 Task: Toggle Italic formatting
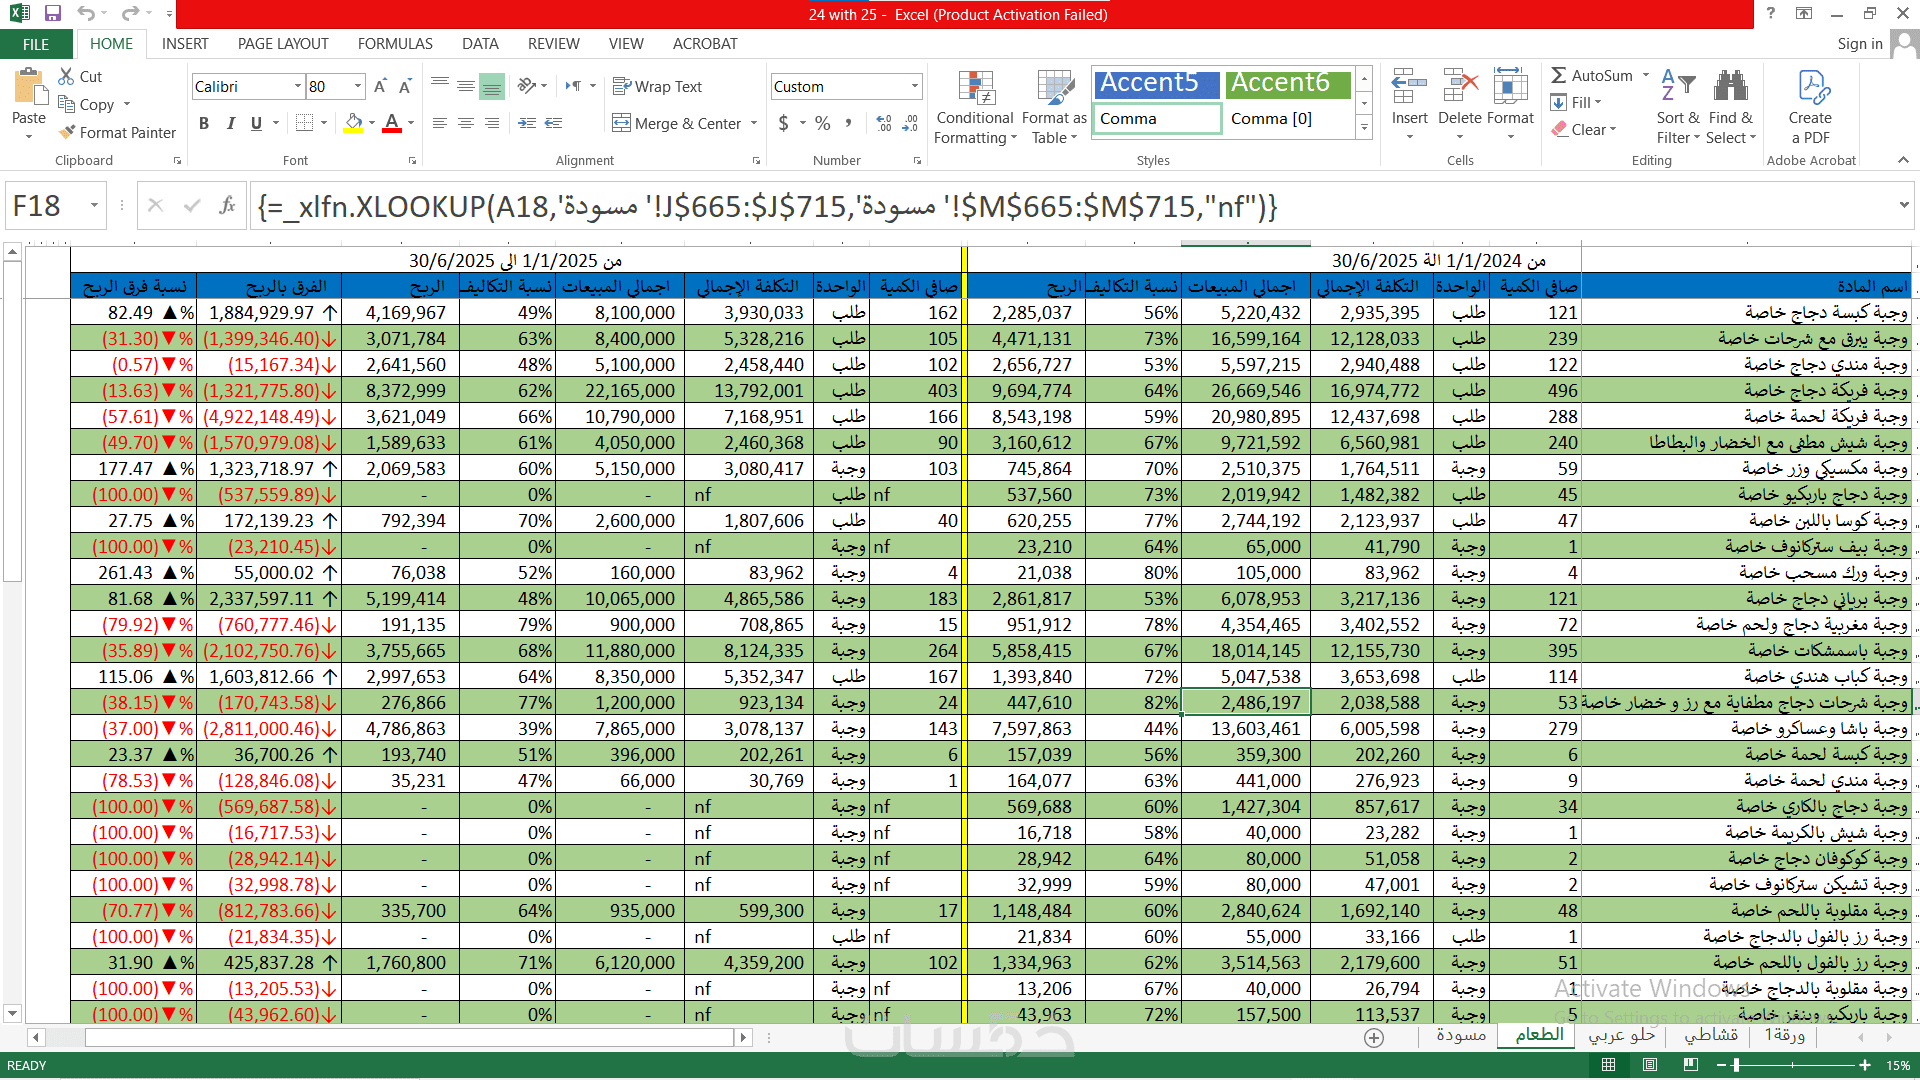[x=230, y=123]
